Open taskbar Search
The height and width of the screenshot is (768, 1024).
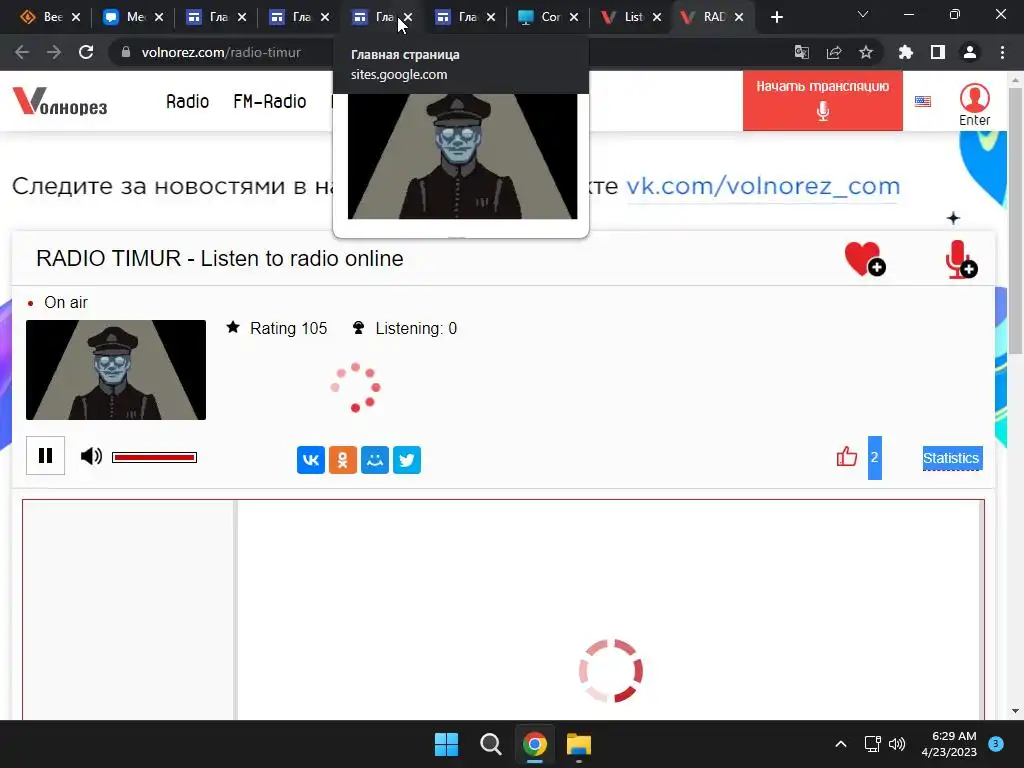coord(490,744)
